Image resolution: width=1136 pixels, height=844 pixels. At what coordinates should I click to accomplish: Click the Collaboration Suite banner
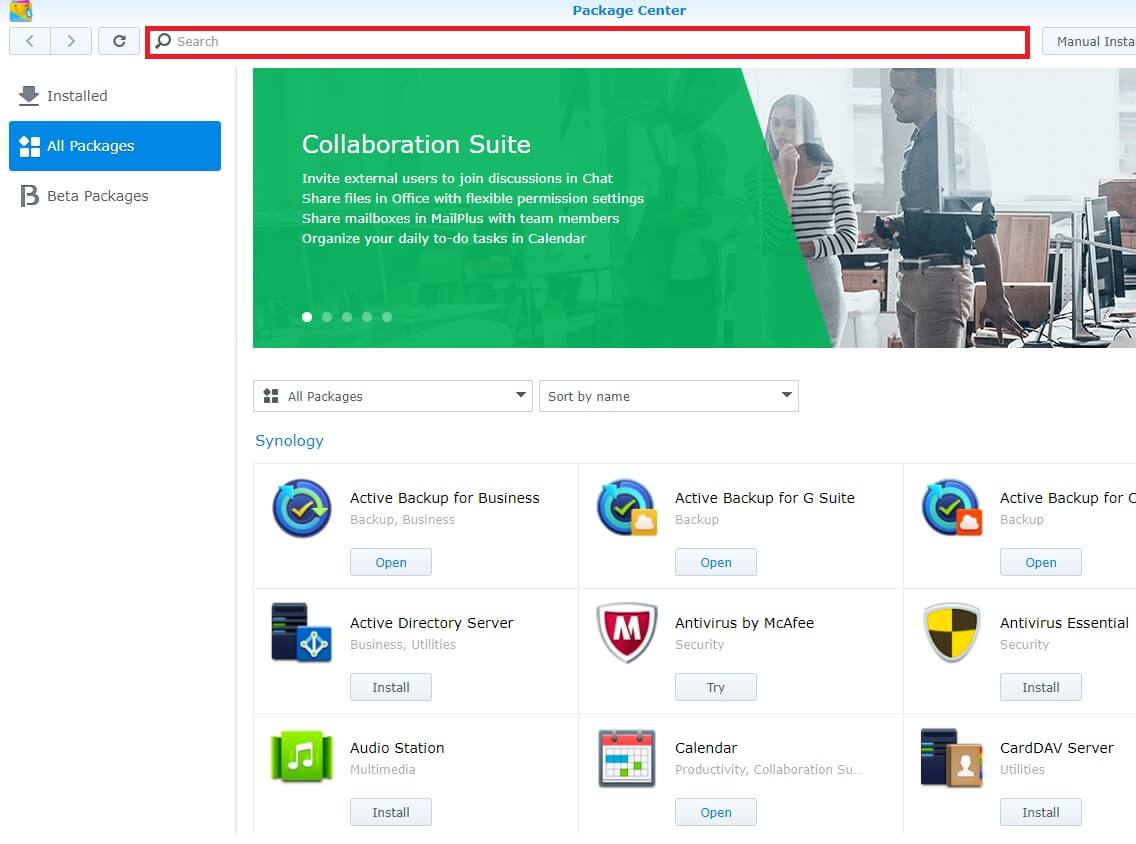point(694,208)
